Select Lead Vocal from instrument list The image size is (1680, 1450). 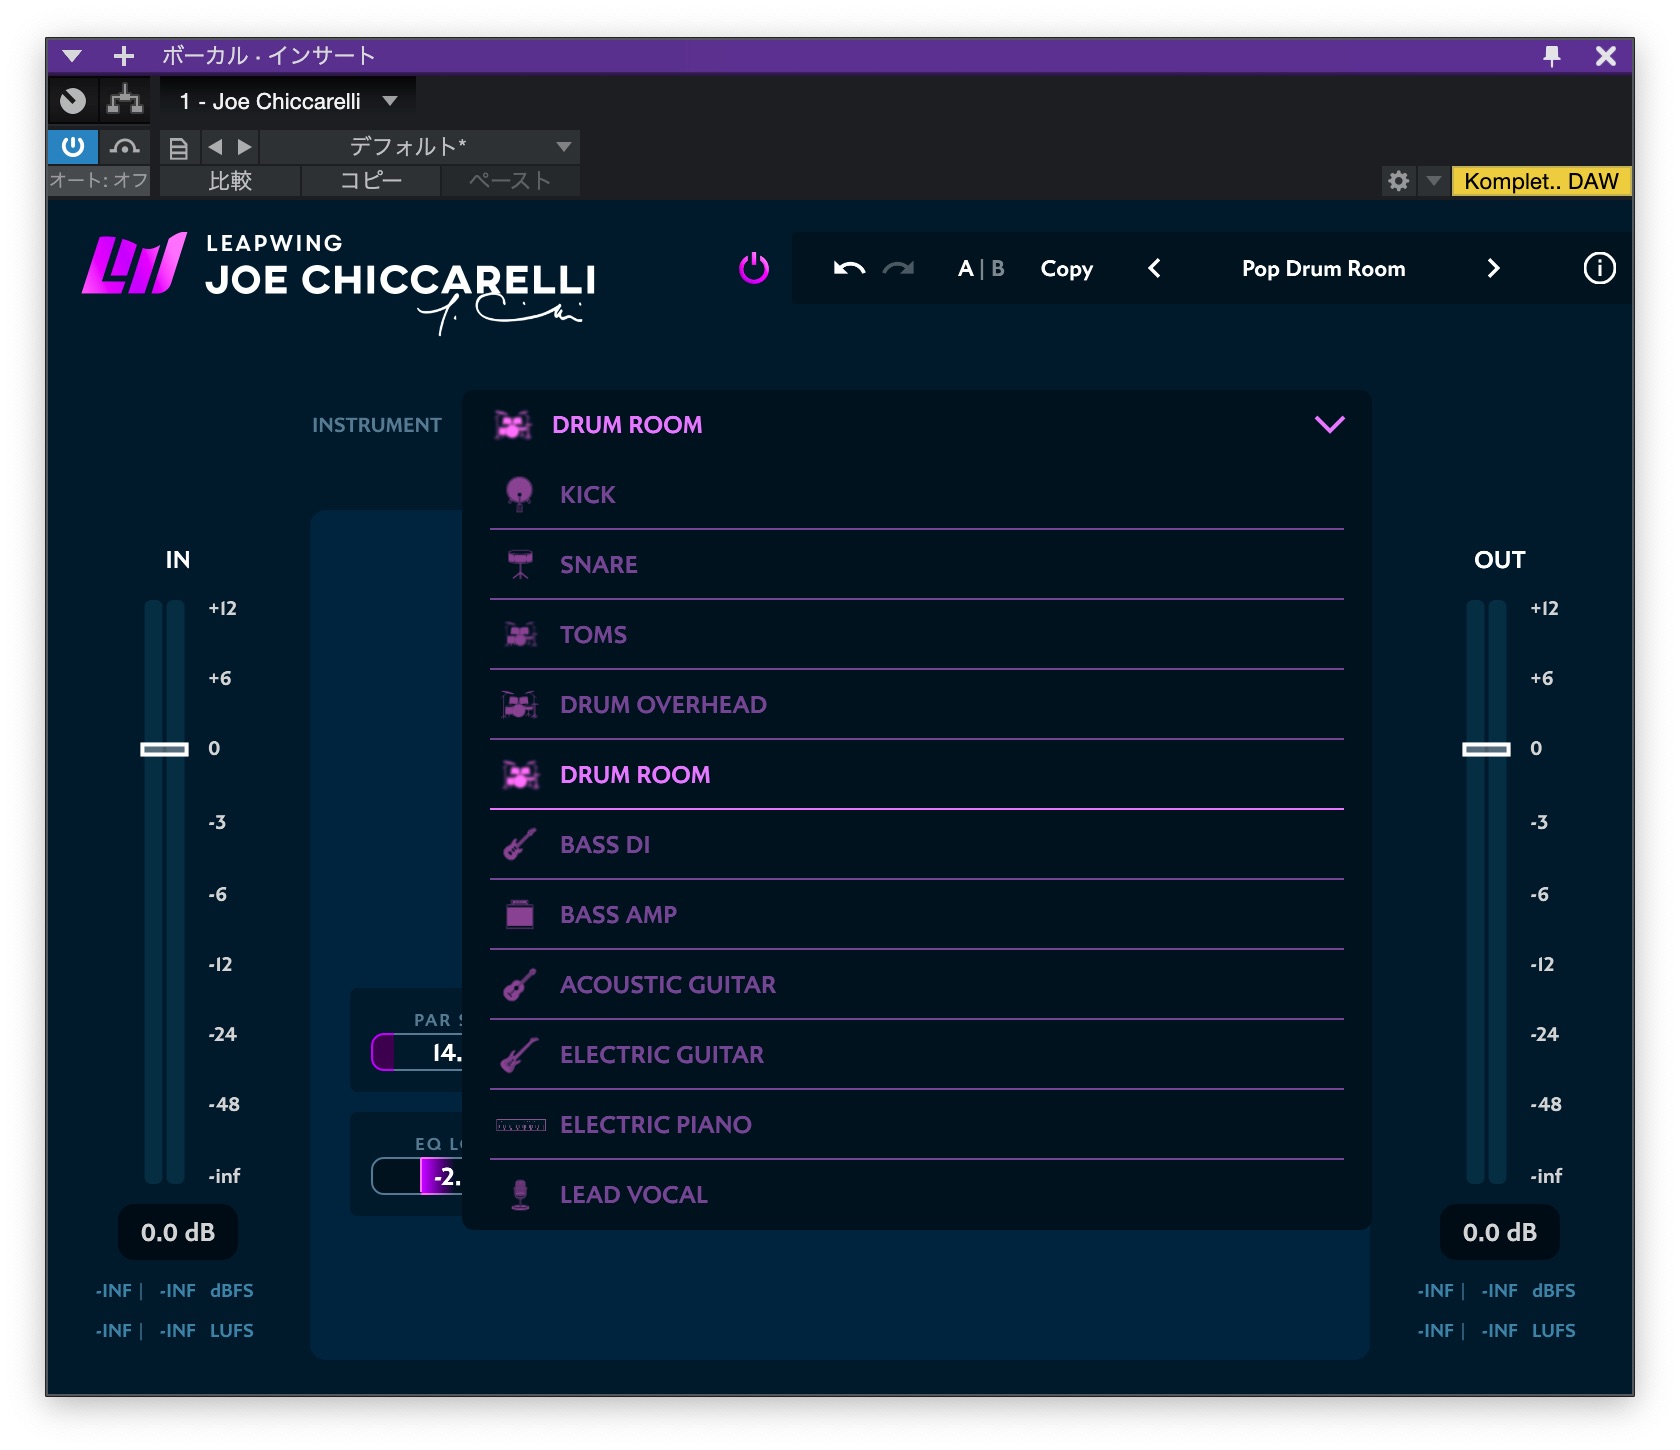point(633,1194)
